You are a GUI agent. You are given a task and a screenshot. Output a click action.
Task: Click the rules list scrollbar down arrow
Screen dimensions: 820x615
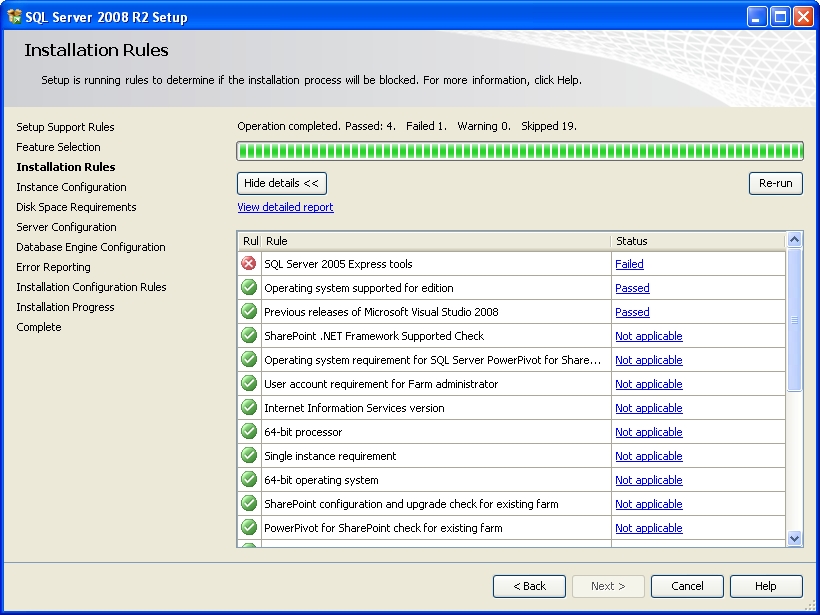click(x=794, y=538)
